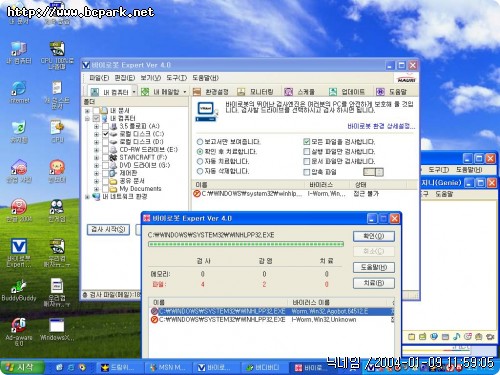Expand the 내 문서 tree node
This screenshot has width=500, height=375.
coord(87,111)
